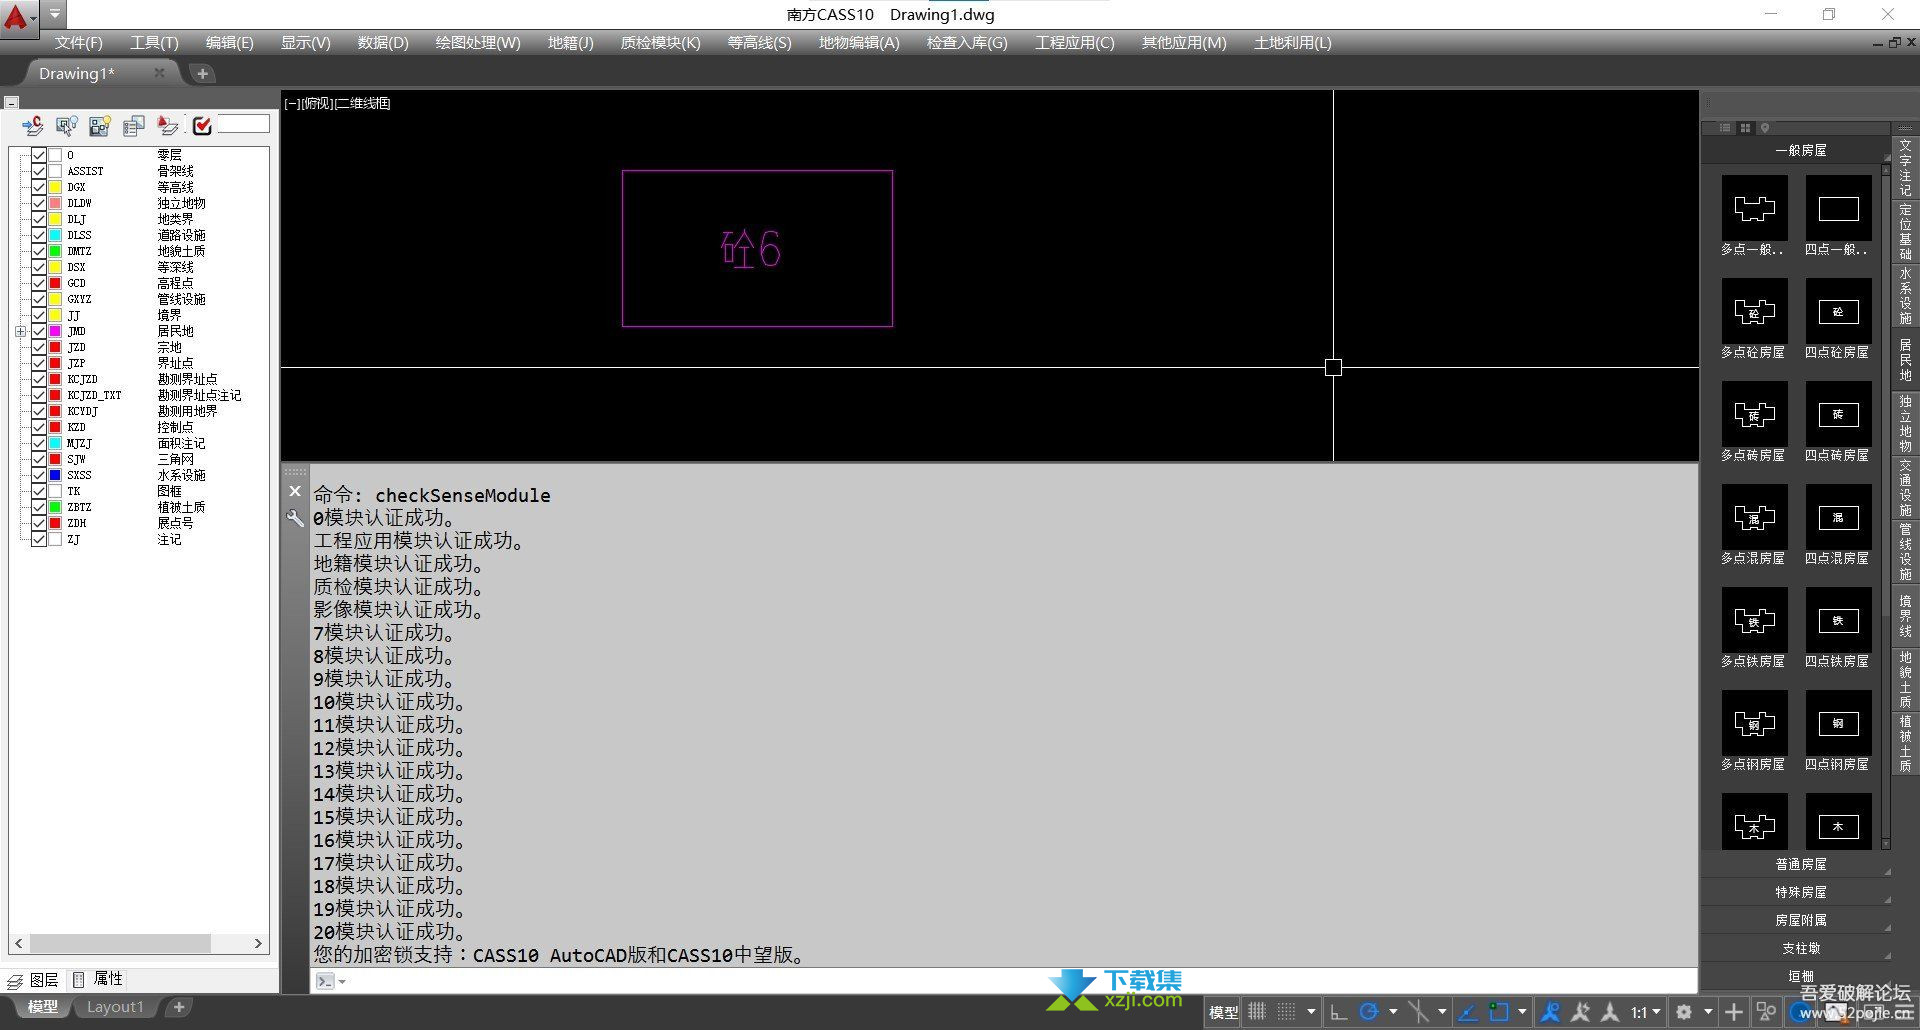The image size is (1920, 1030).
Task: Switch symbol panel to grid view
Action: (1745, 128)
